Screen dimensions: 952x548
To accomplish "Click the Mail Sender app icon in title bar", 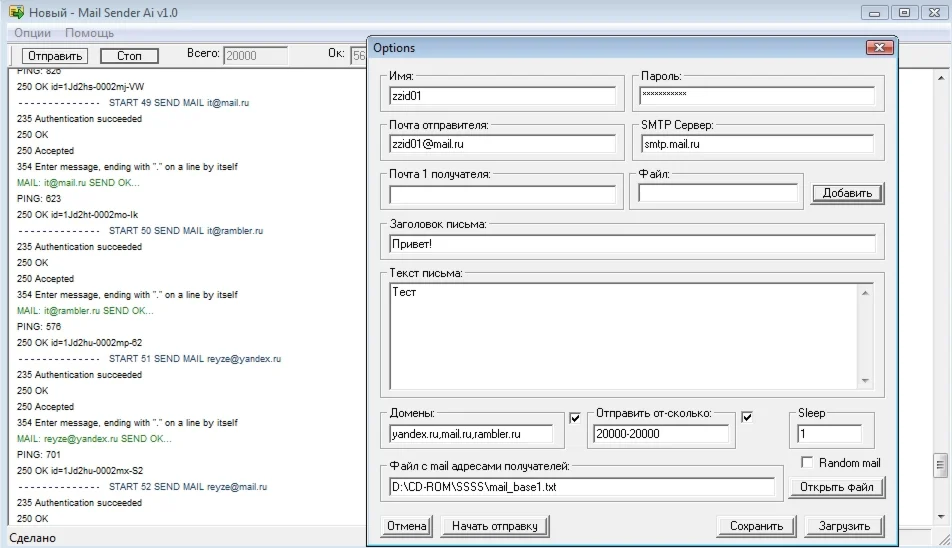I will [x=16, y=13].
